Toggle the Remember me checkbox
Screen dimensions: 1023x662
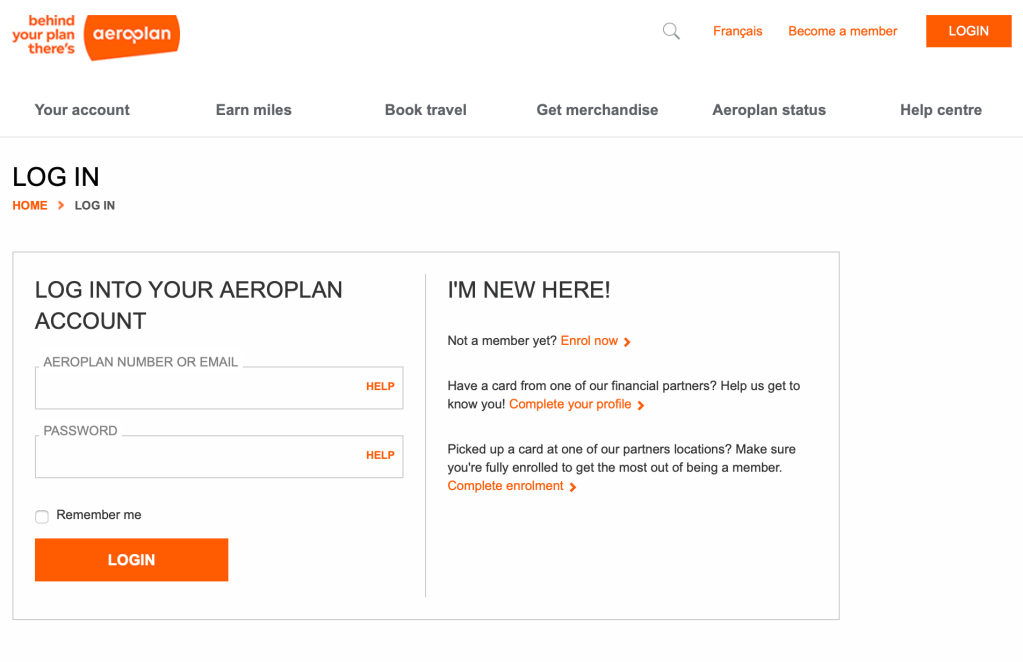point(42,516)
